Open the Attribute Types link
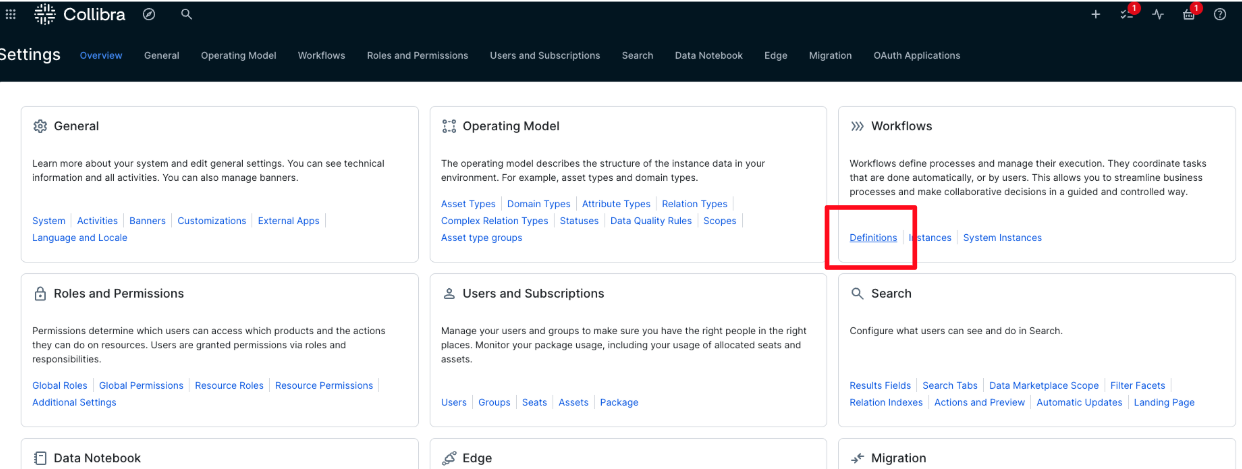Image resolution: width=1242 pixels, height=469 pixels. (616, 204)
